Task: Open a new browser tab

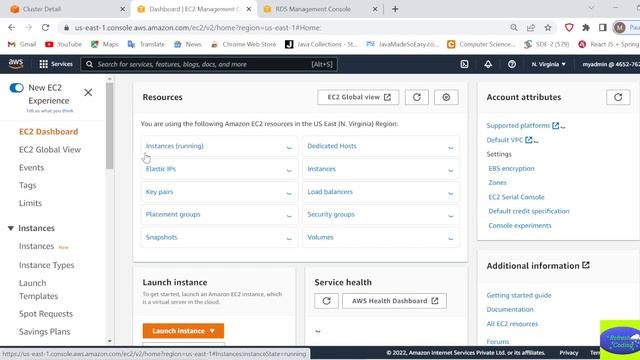Action: click(395, 9)
